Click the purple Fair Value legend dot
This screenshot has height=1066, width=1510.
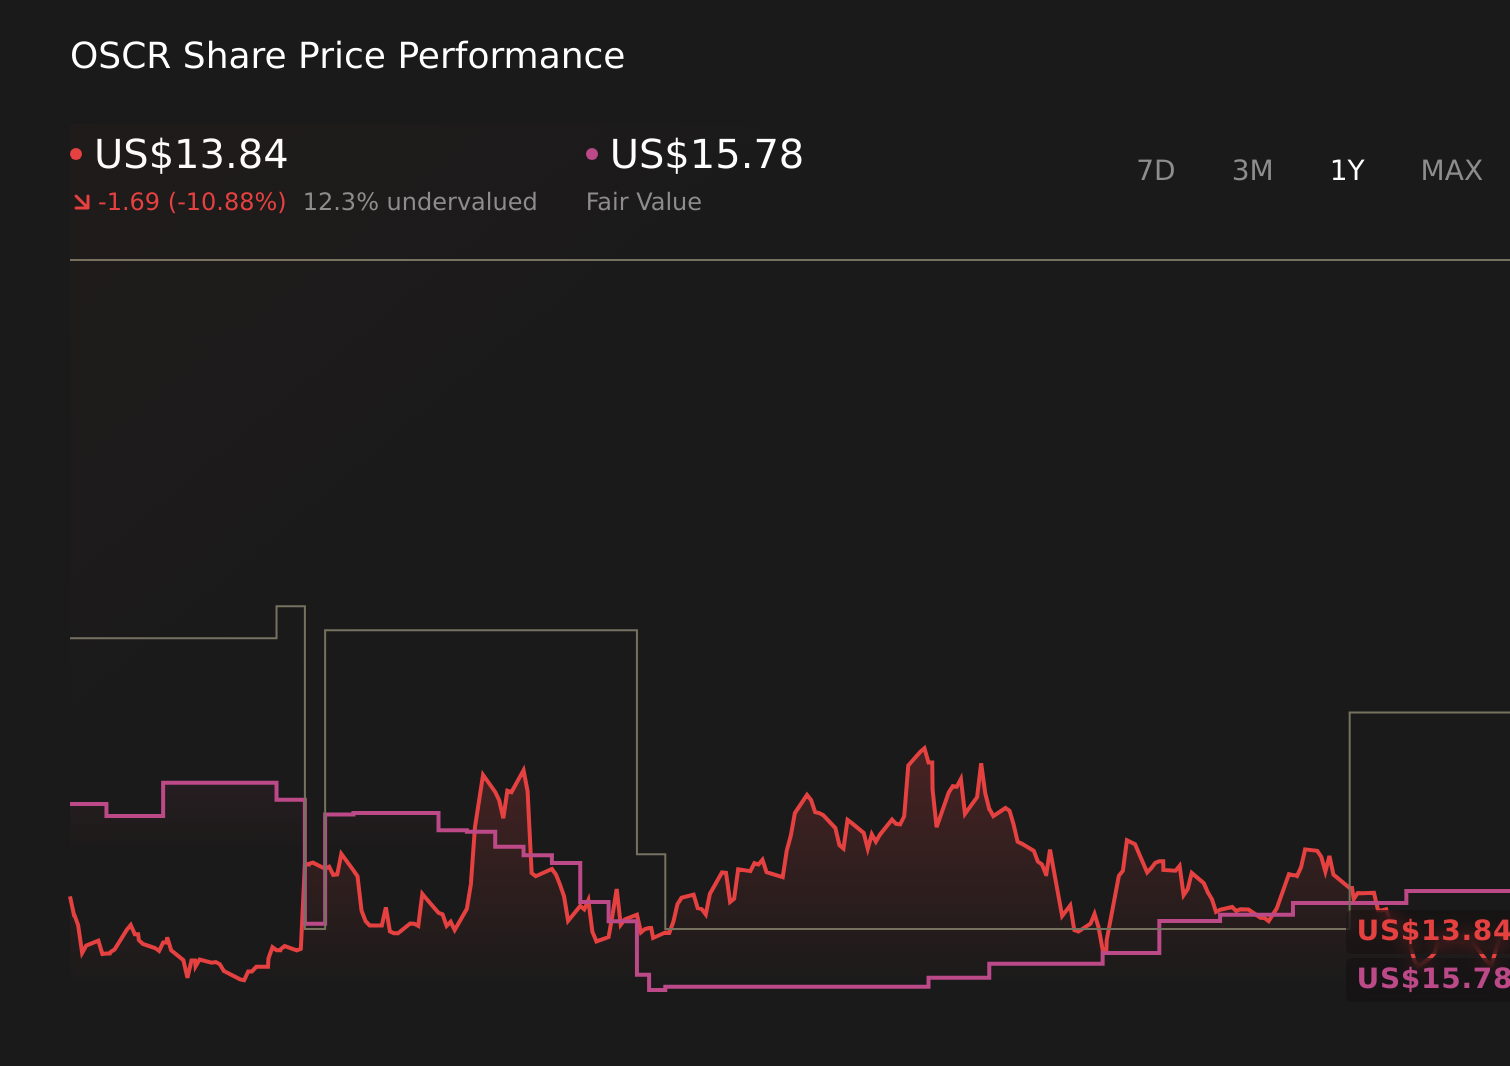pos(592,152)
